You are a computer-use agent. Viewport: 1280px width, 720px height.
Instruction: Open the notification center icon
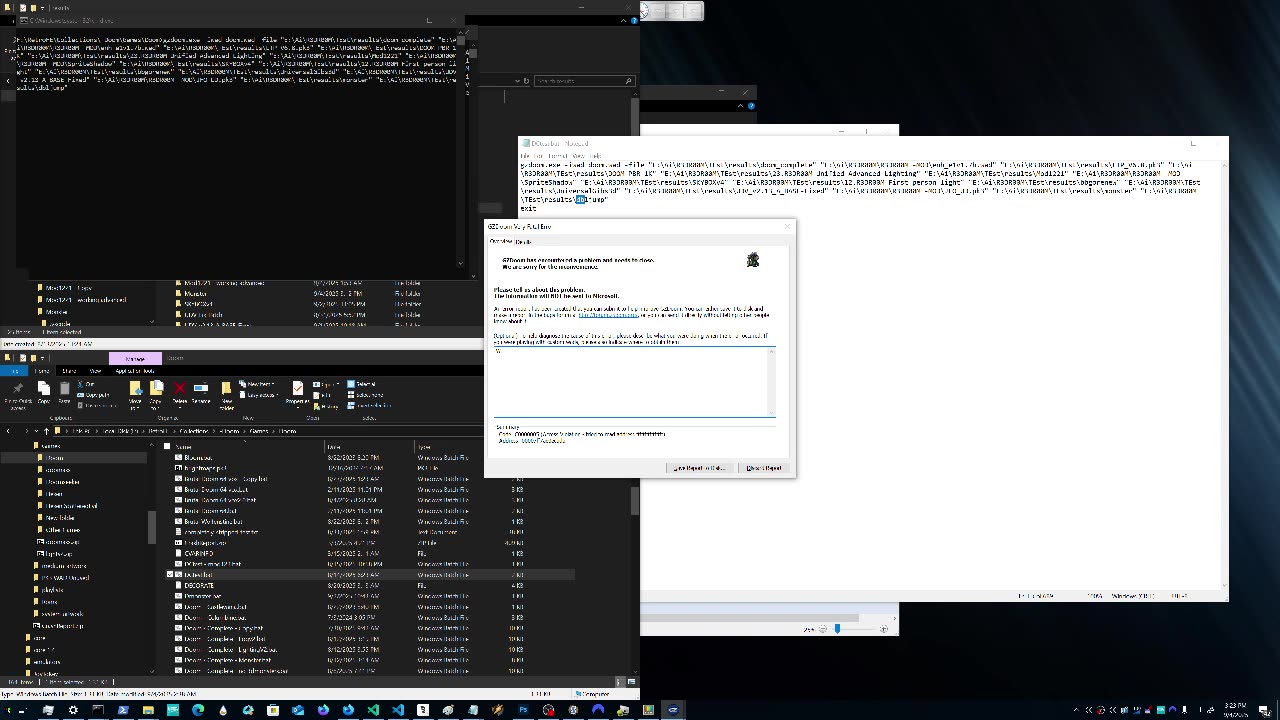(x=1264, y=710)
